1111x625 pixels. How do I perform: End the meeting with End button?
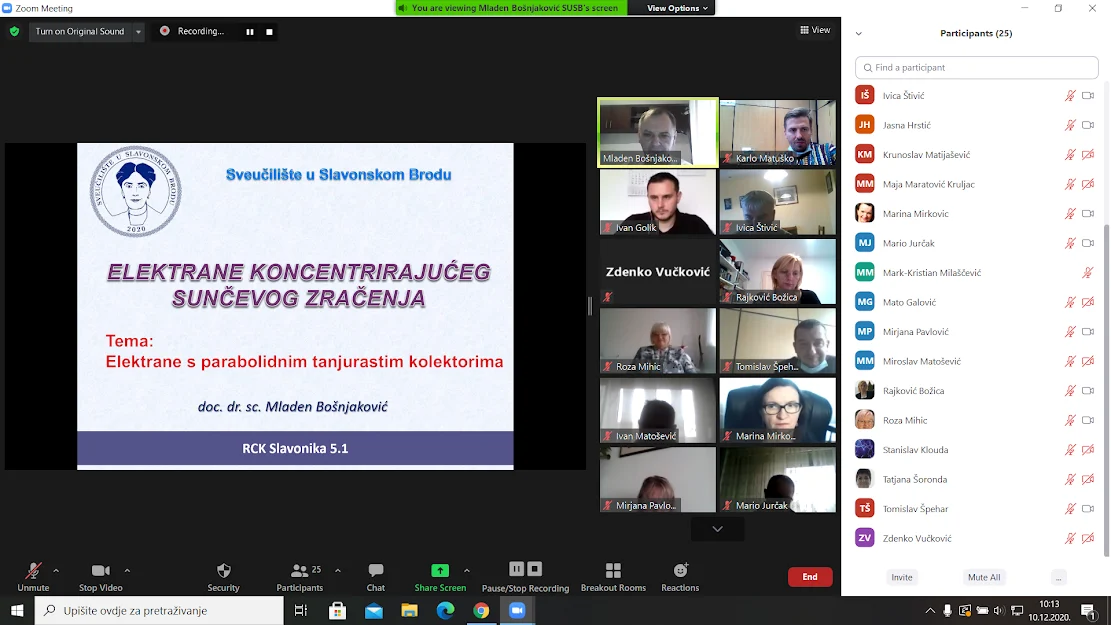point(810,577)
